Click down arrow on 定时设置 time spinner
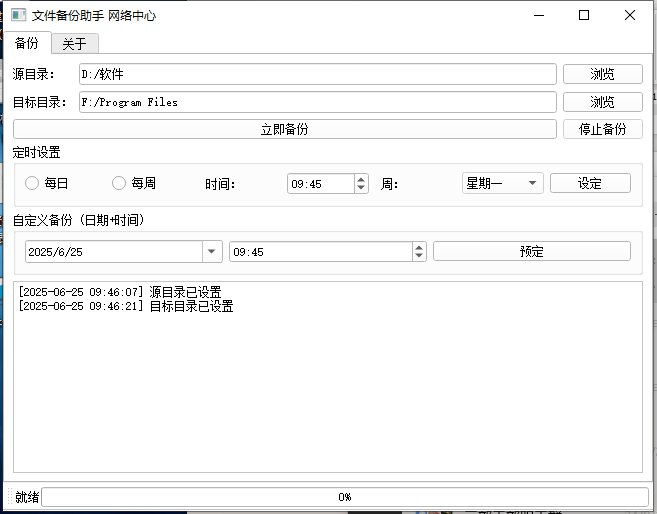This screenshot has height=514, width=657. click(361, 188)
